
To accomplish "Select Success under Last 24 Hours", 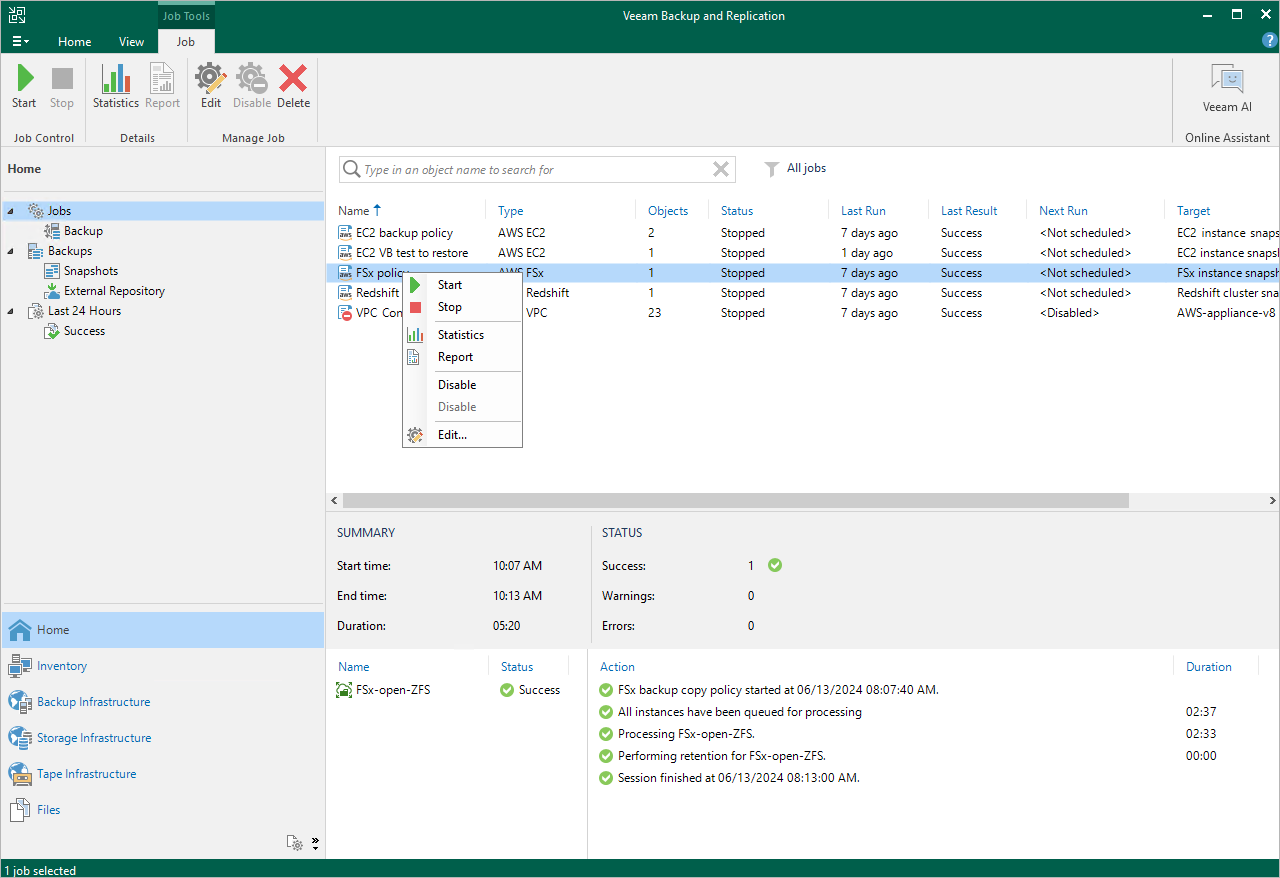I will 84,331.
